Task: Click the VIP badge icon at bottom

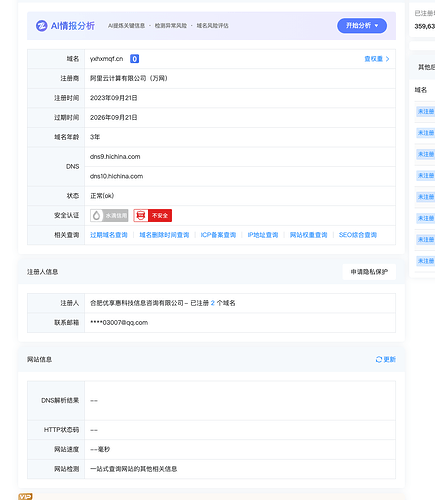Action: click(25, 496)
